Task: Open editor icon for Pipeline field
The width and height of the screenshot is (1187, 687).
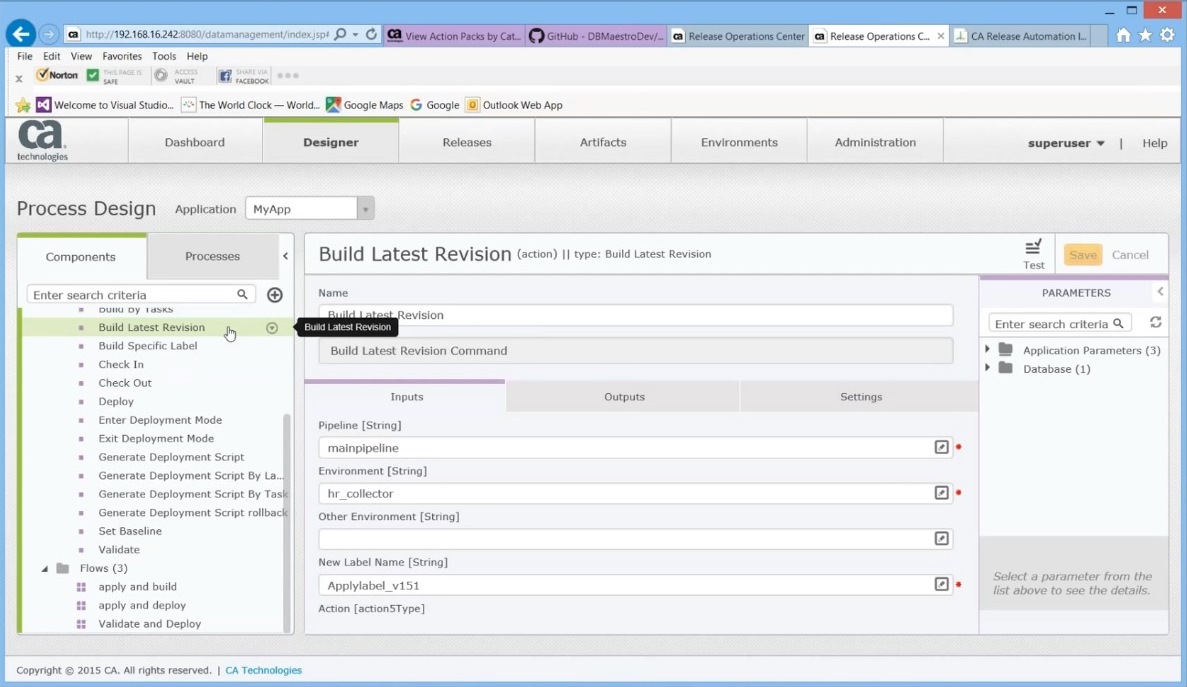Action: coord(941,448)
